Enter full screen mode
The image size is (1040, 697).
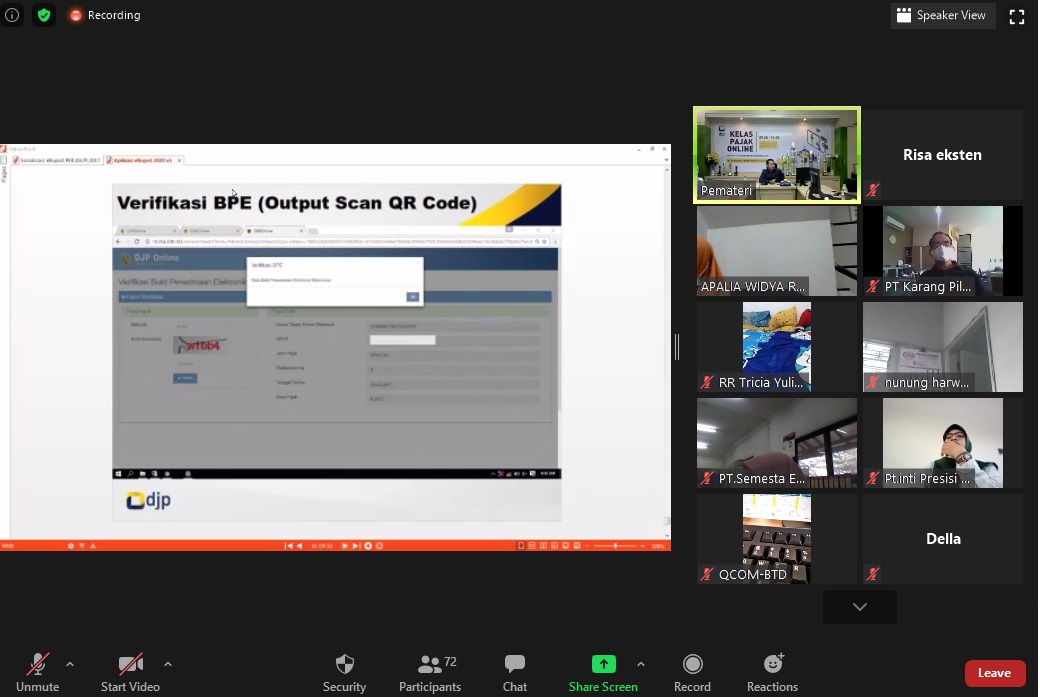point(1017,16)
